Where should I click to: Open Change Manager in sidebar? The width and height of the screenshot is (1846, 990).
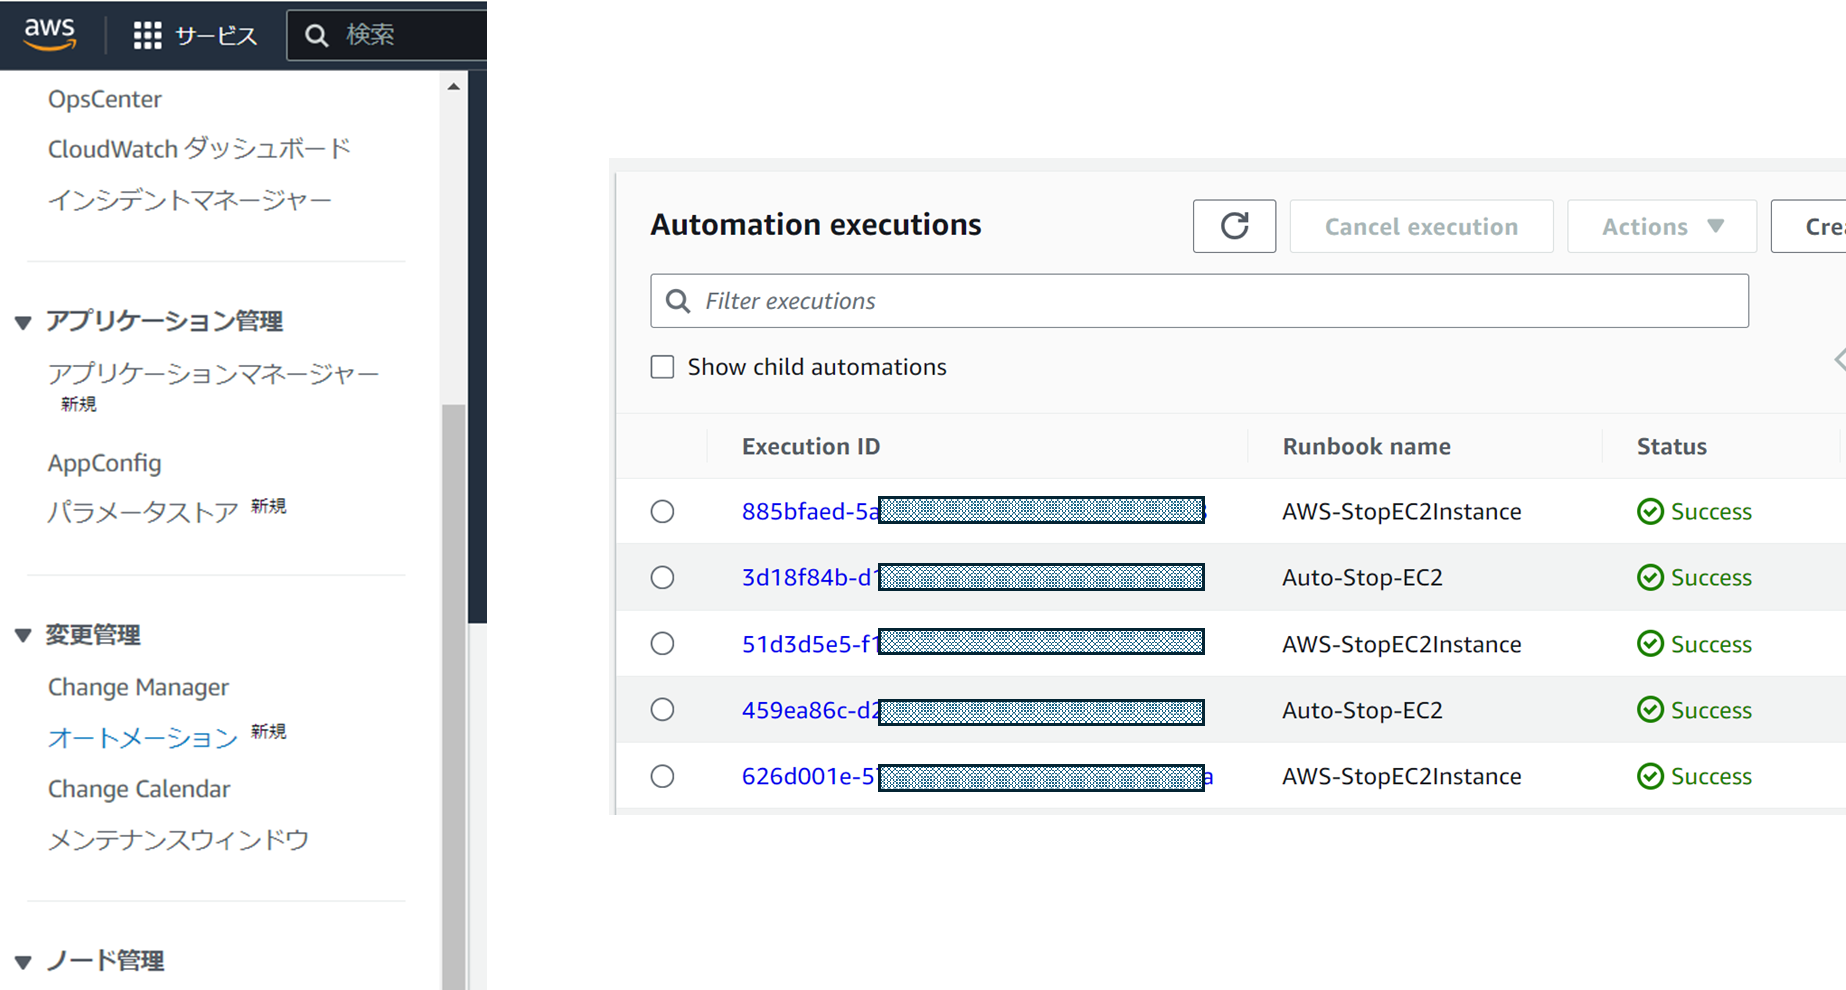pyautogui.click(x=138, y=688)
